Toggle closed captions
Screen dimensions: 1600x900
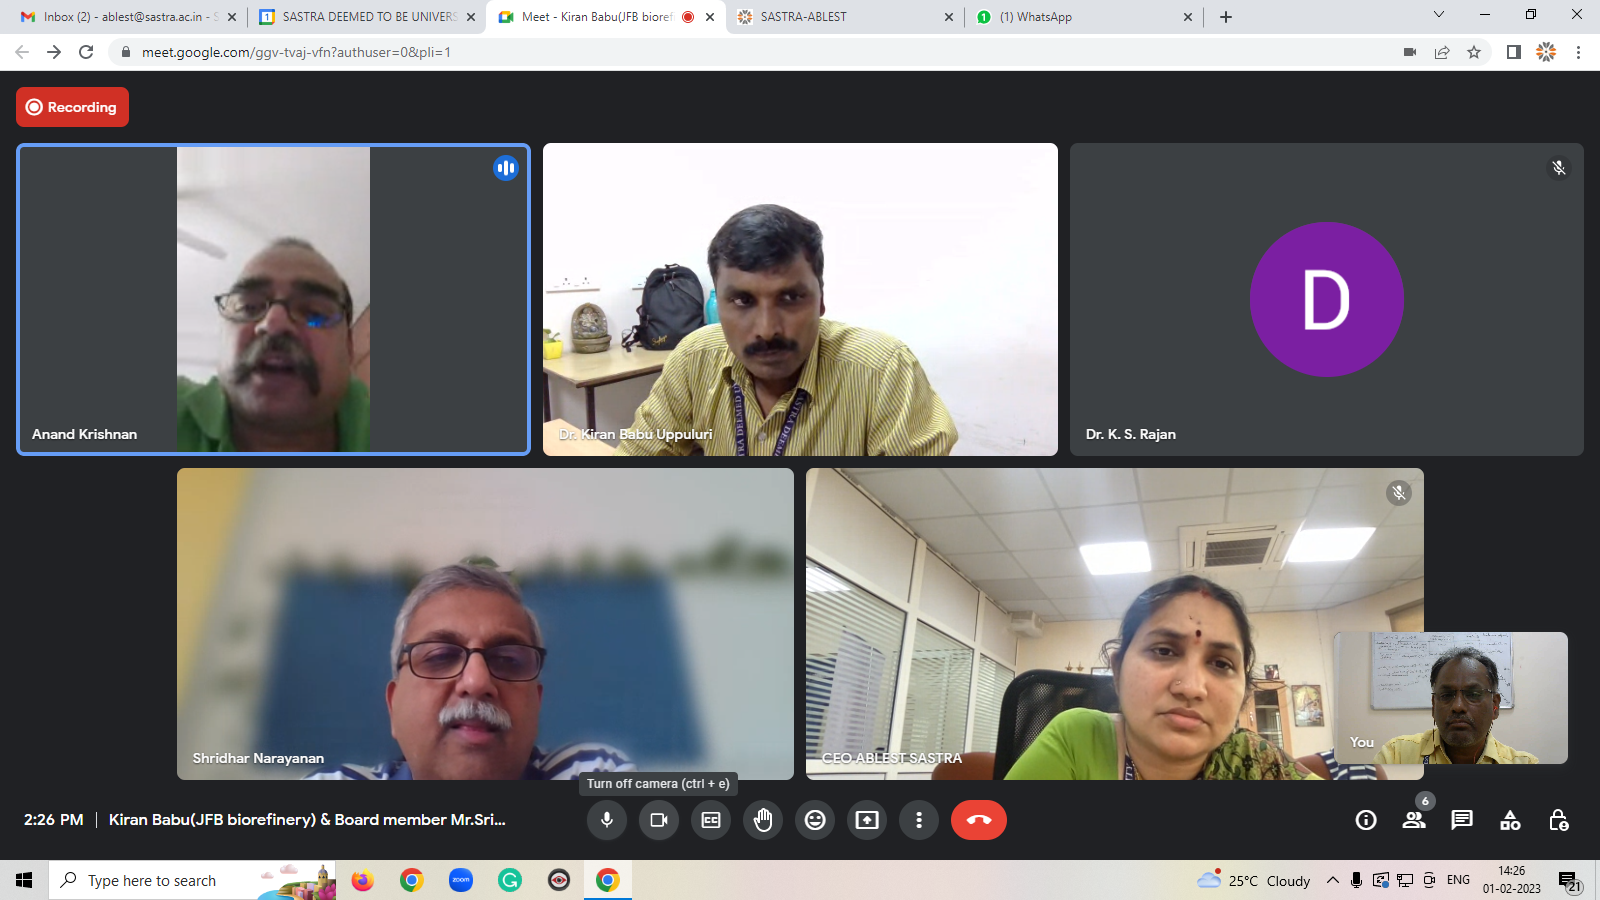click(711, 820)
